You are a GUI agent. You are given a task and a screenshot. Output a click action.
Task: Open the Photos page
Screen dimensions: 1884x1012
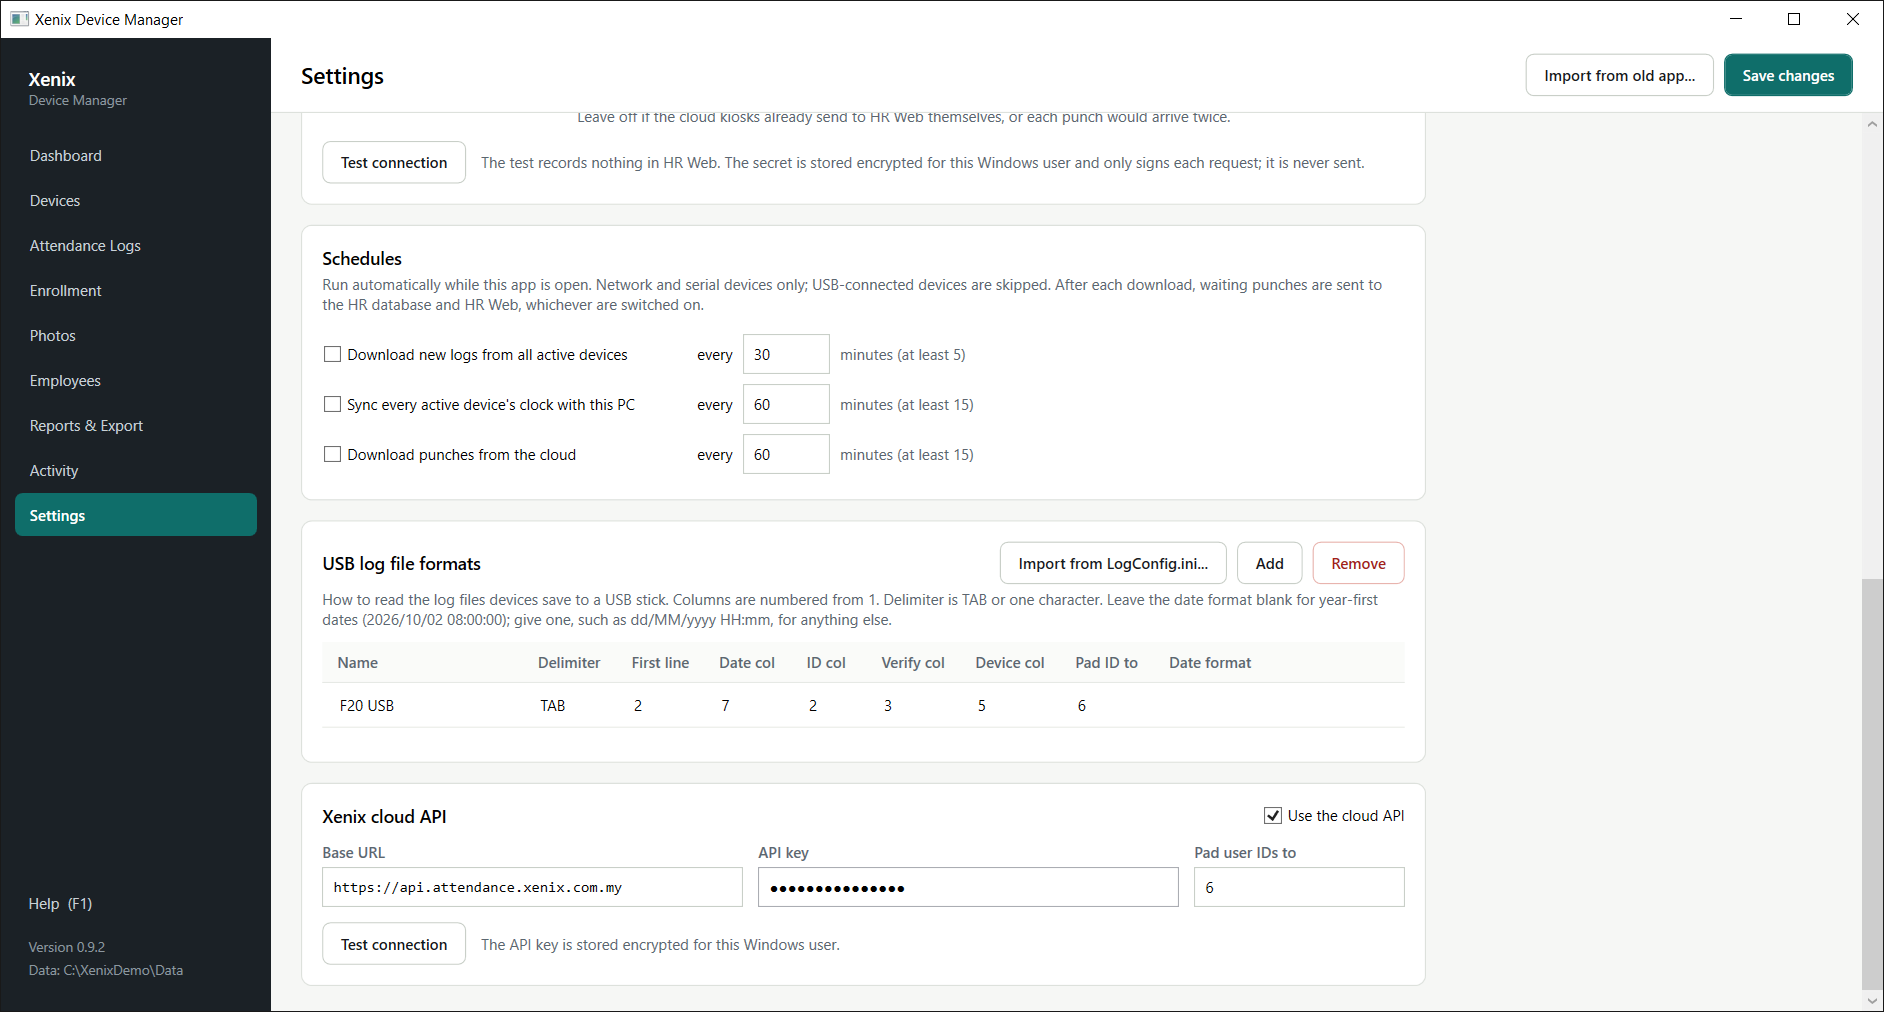pos(136,336)
